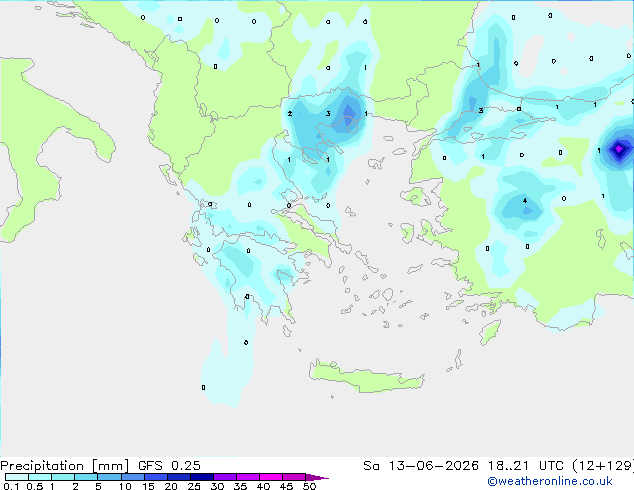The width and height of the screenshot is (634, 490).
Task: Click the legend swatch between 40 and 45
Action: tap(271, 477)
